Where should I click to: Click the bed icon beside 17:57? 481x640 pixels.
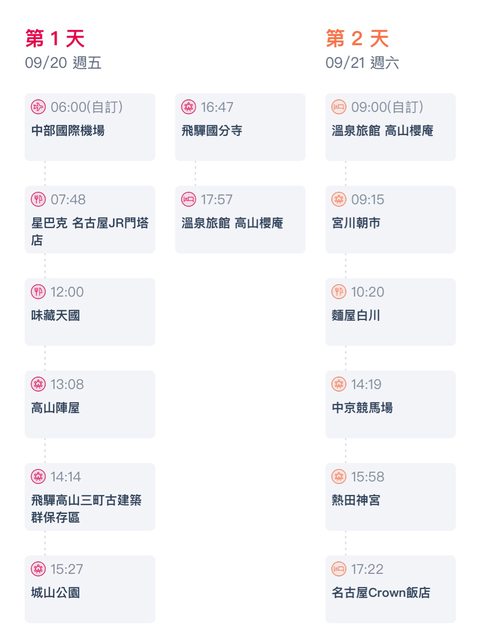pos(188,199)
